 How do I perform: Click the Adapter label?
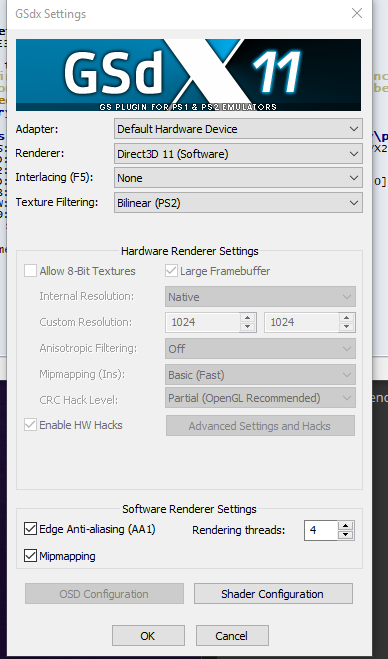(x=37, y=129)
